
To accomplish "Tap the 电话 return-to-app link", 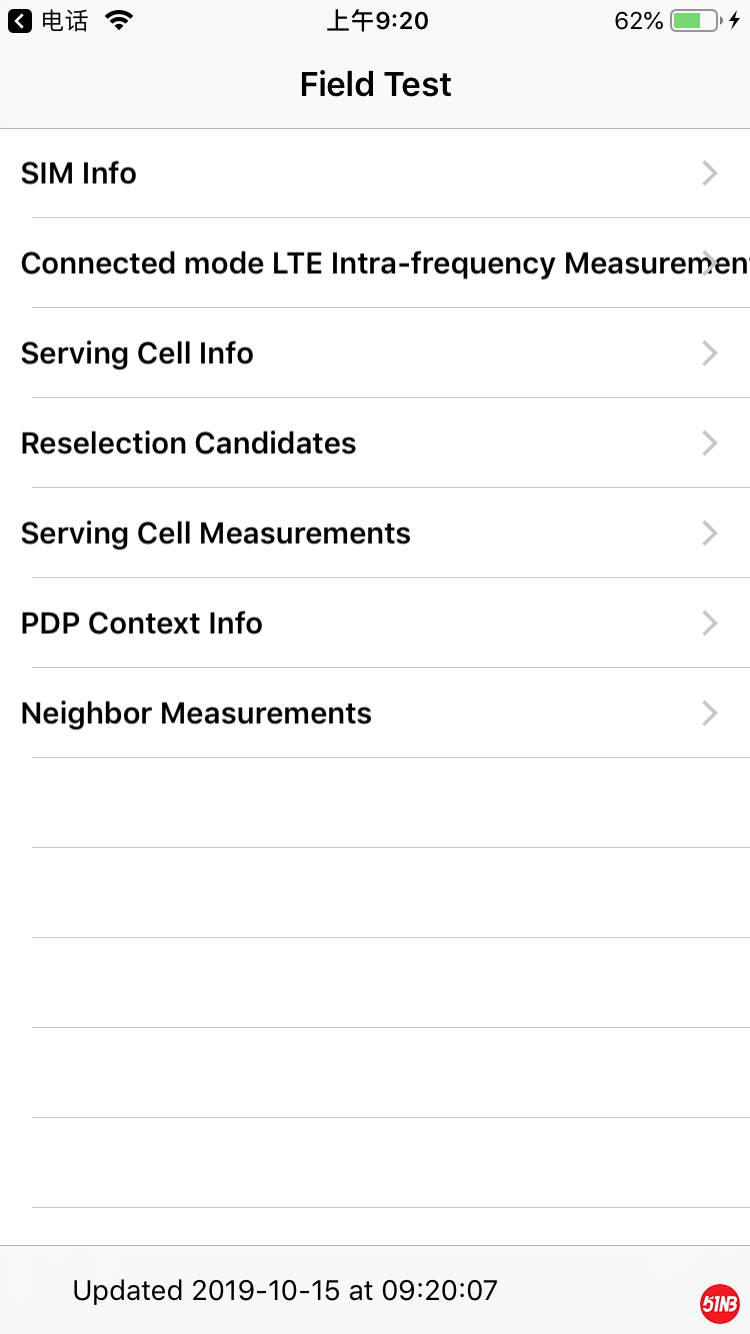I will click(65, 21).
